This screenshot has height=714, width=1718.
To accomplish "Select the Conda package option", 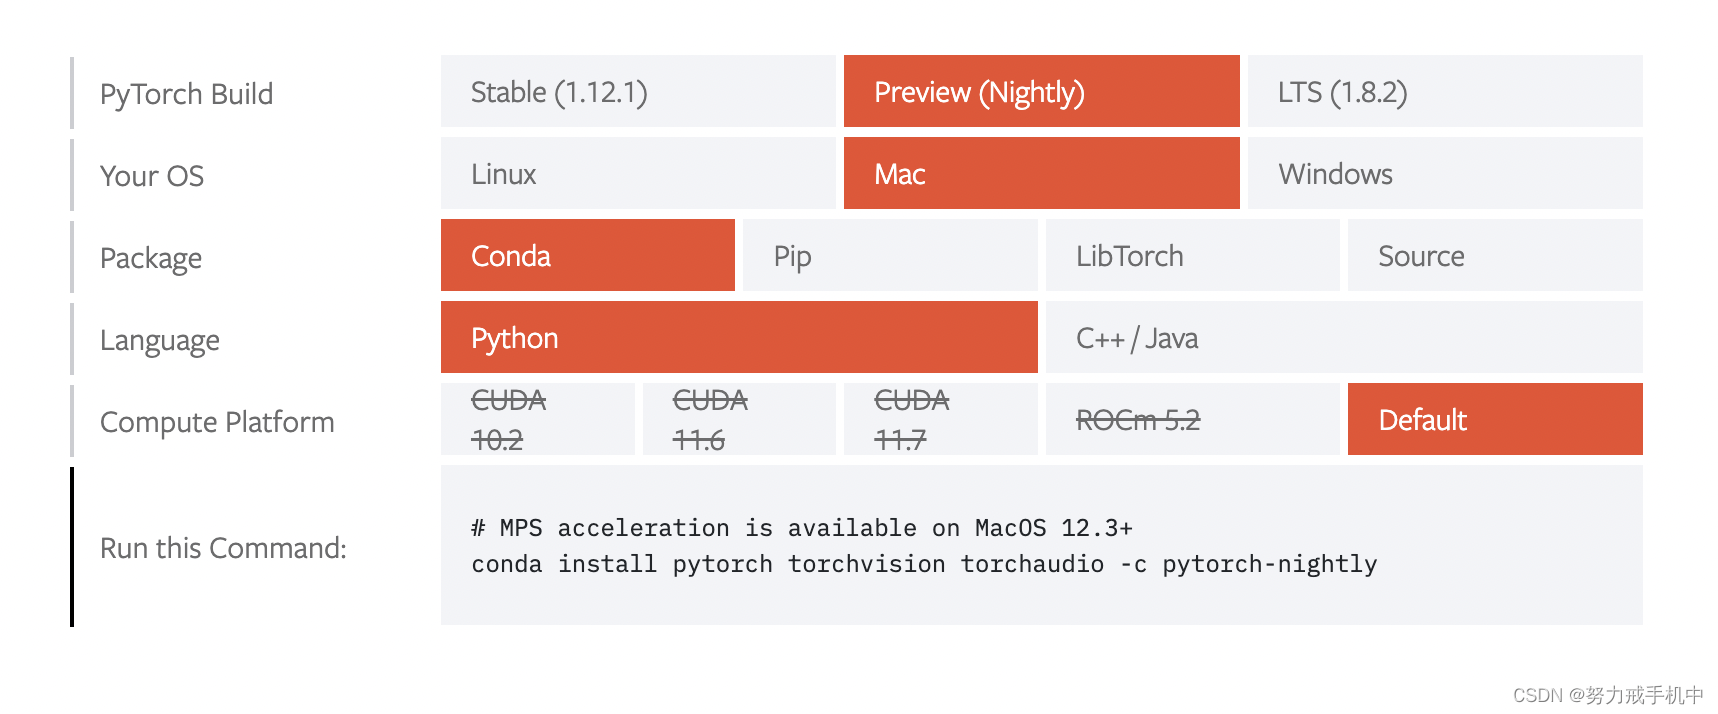I will [587, 255].
